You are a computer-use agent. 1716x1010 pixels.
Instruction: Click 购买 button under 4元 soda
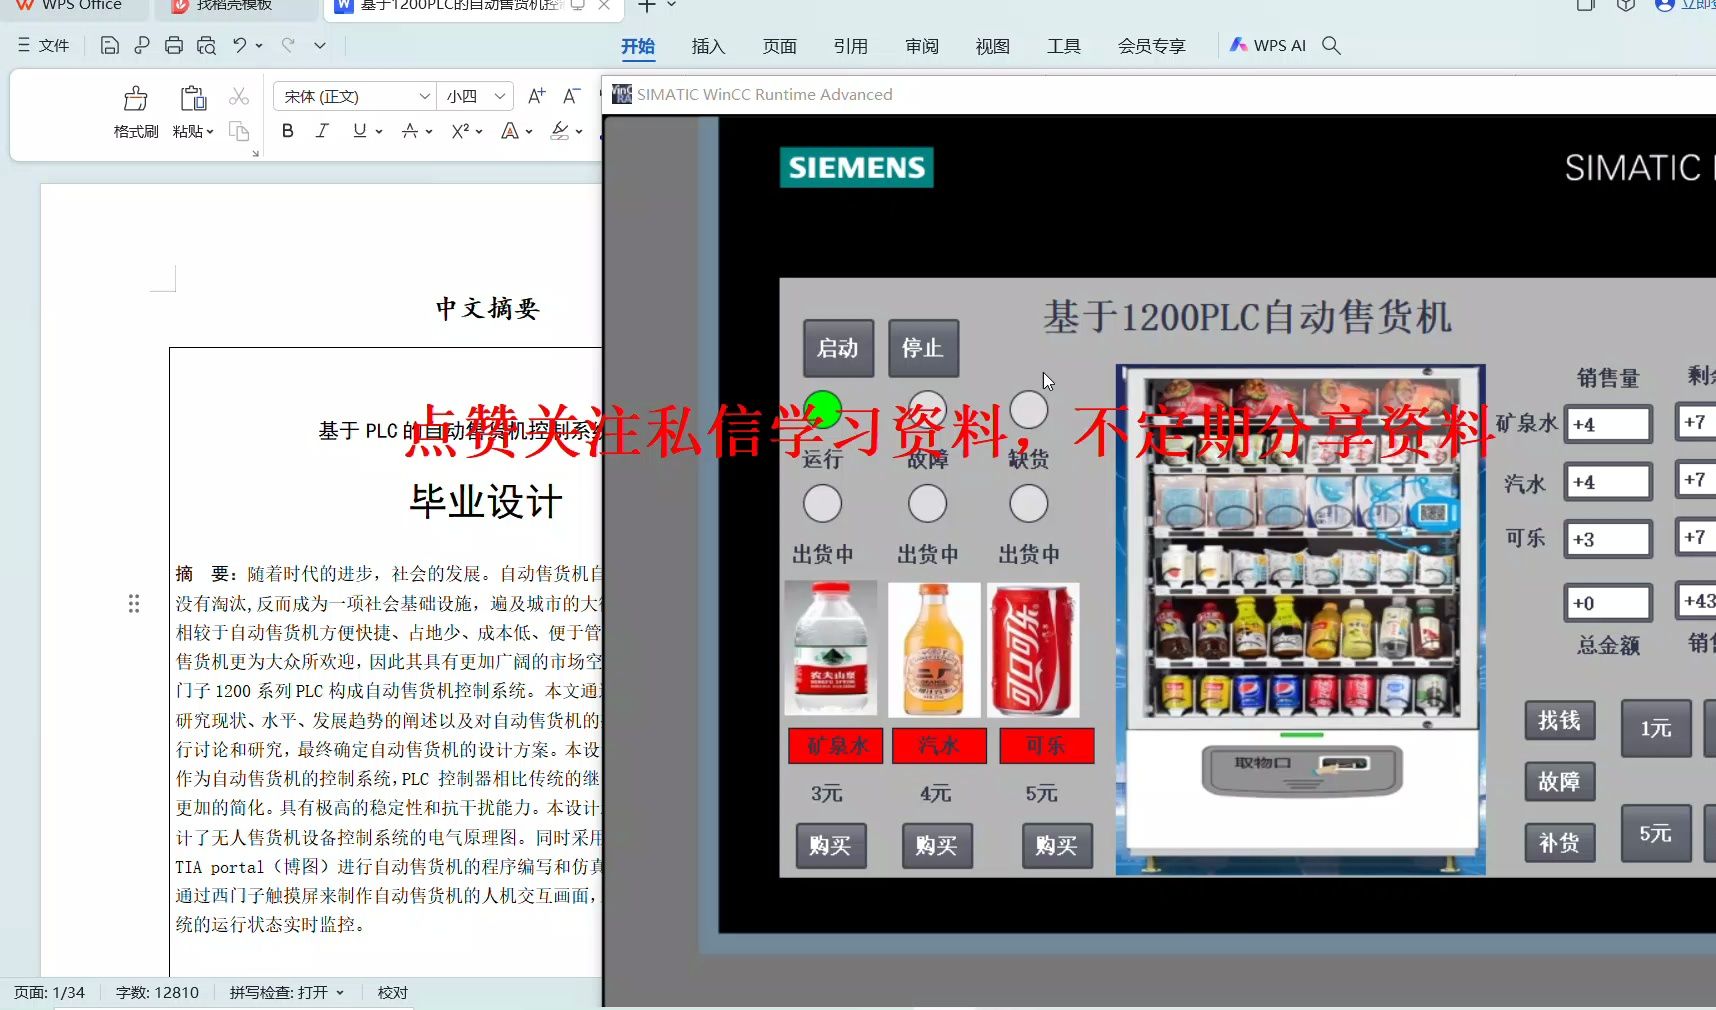click(x=937, y=846)
